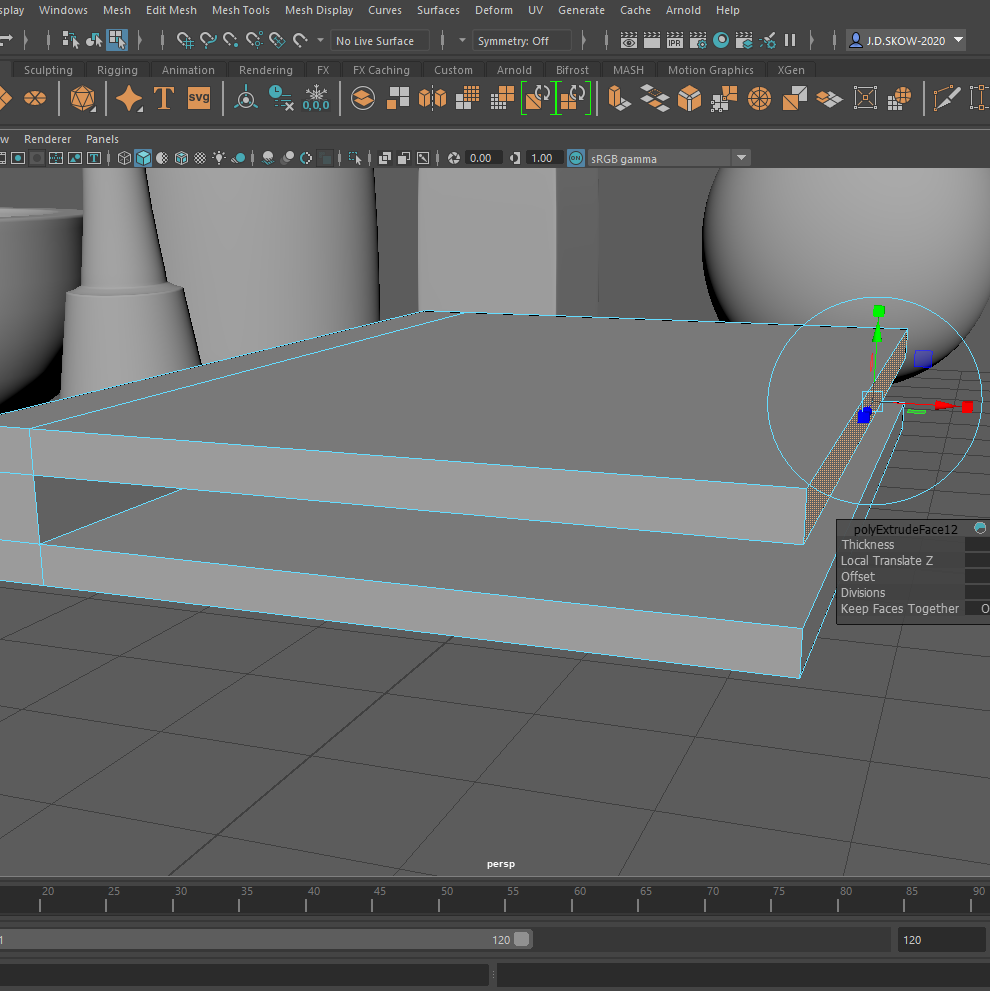Expand the J.D.SKOW-2020 account dropdown
This screenshot has width=990, height=991.
point(959,41)
